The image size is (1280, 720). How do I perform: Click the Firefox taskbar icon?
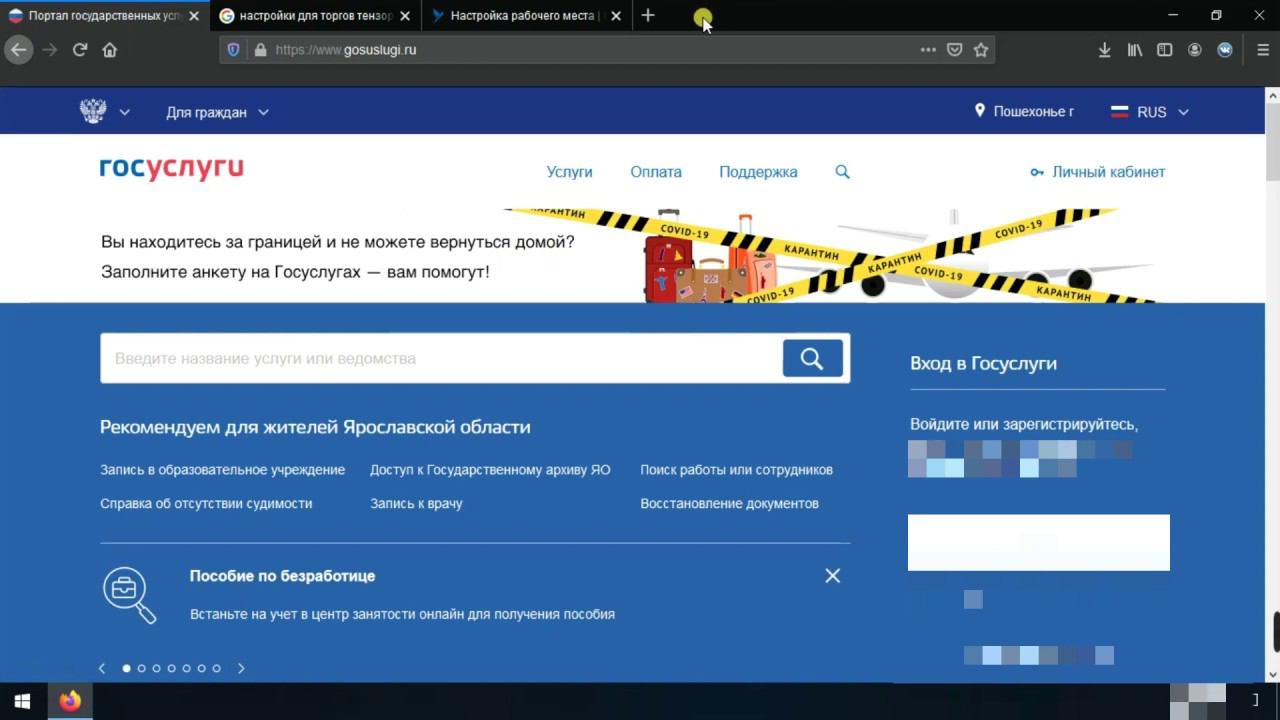click(70, 701)
